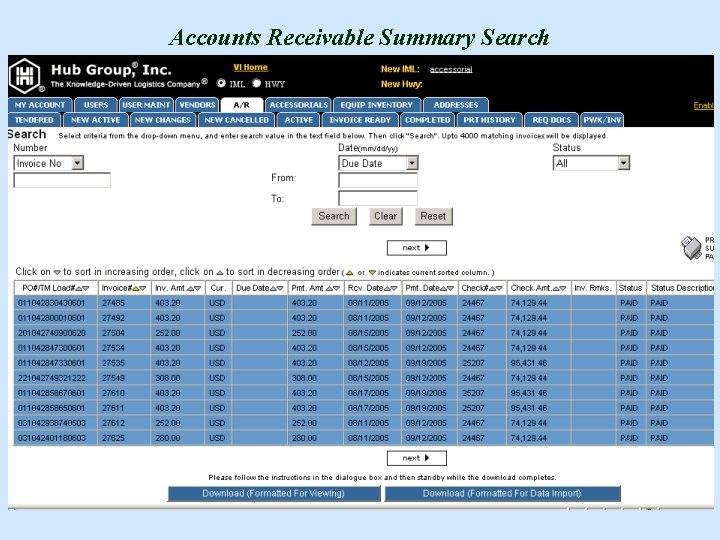Viewport: 720px width, 540px height.
Task: Click PO number 201042740900620
Action: click(x=51, y=333)
